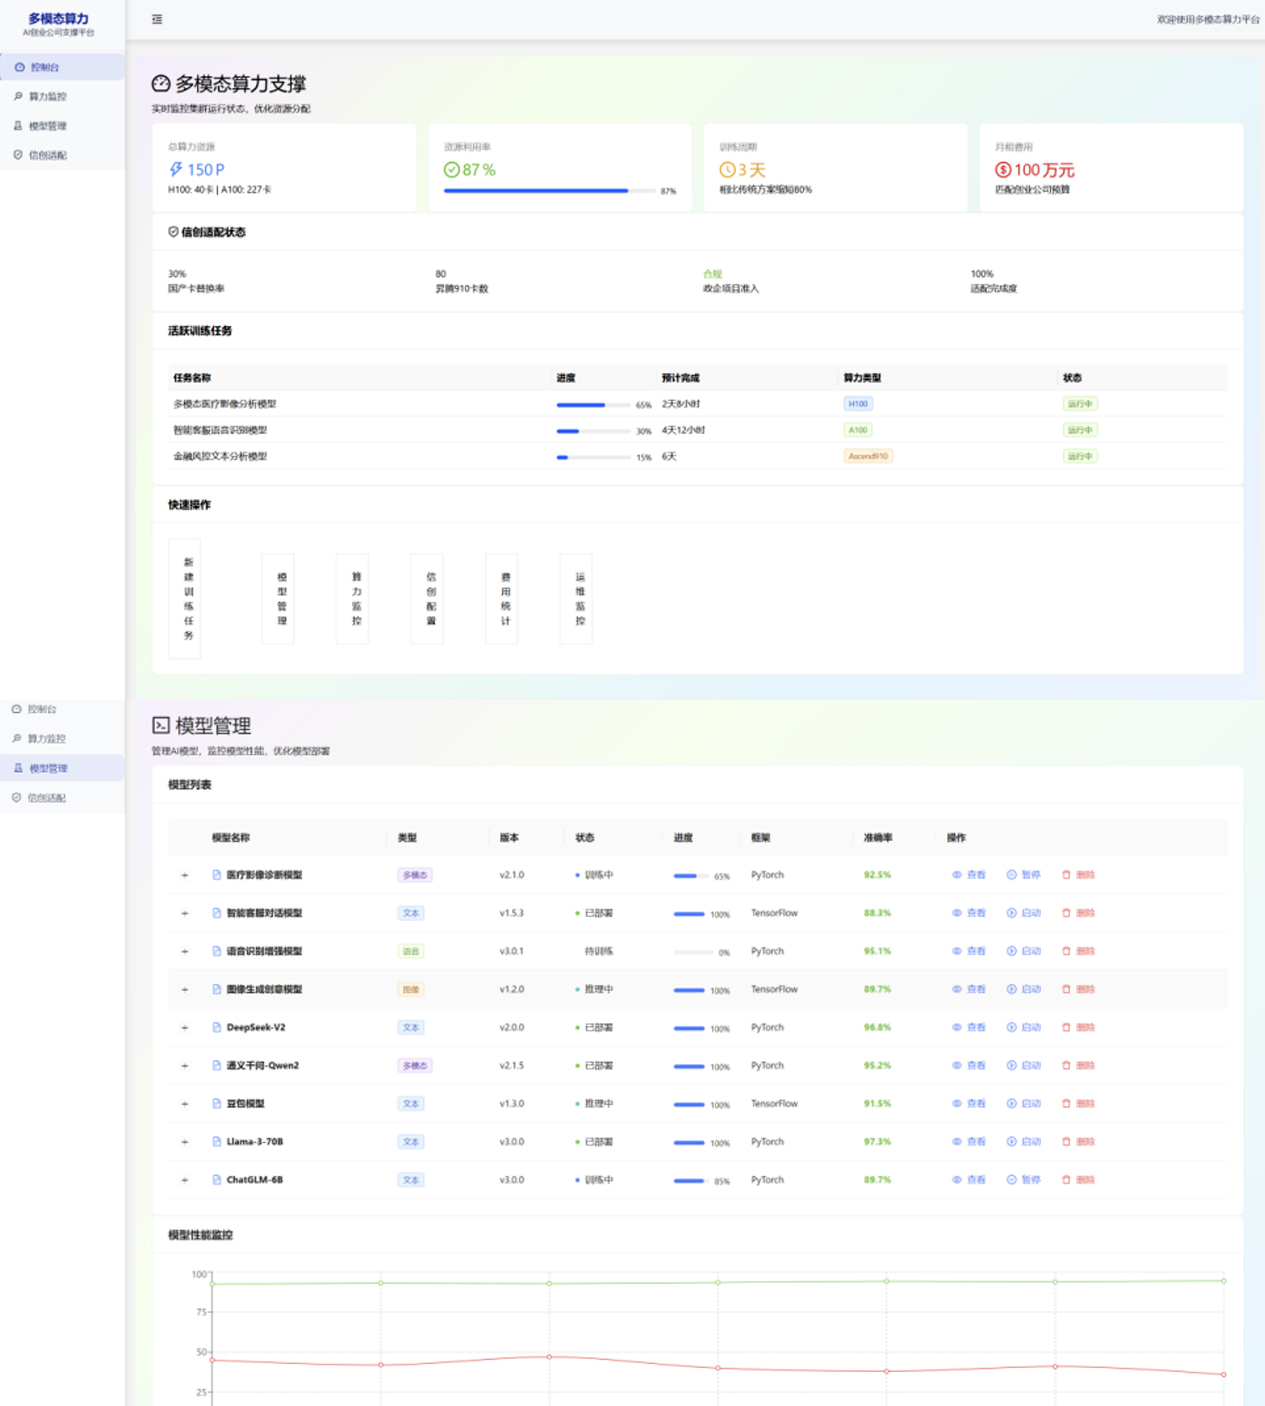The image size is (1265, 1406).
Task: Click the Ascend910 compute type tag
Action: [x=868, y=456]
